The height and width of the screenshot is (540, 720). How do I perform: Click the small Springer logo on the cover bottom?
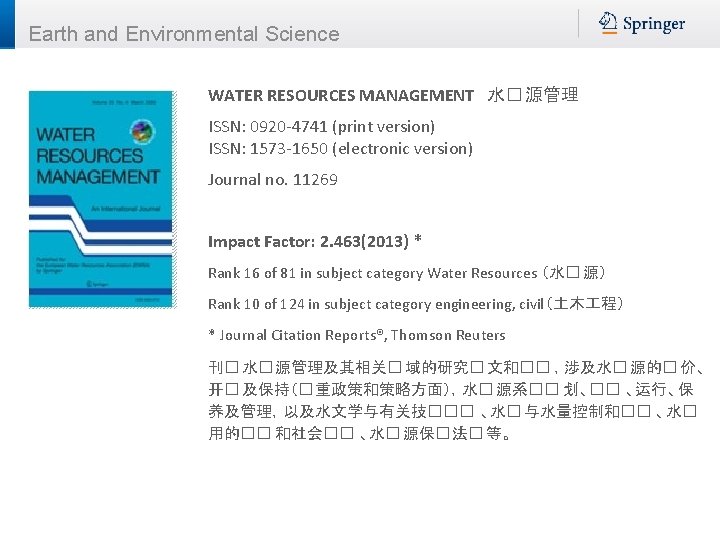97,284
